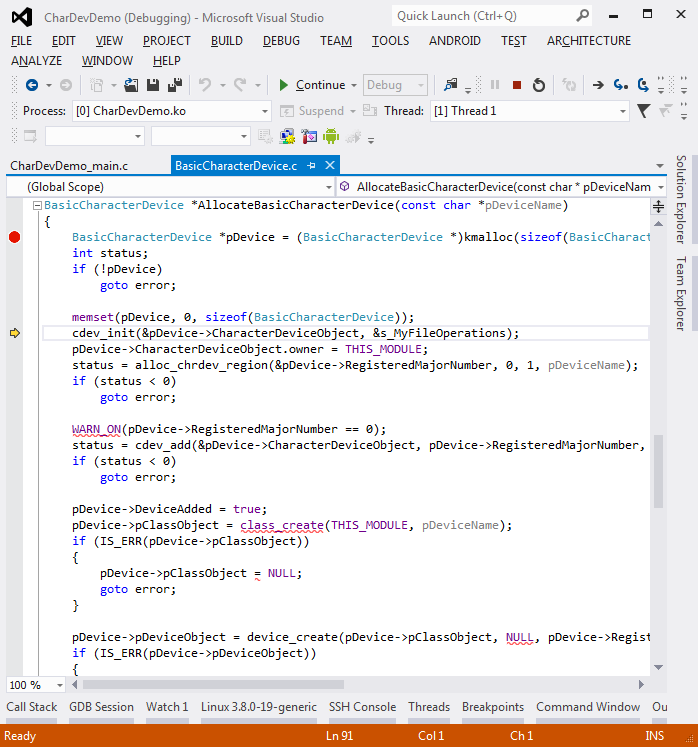Restart debugging with the circular arrow
This screenshot has height=747, width=698.
point(539,85)
